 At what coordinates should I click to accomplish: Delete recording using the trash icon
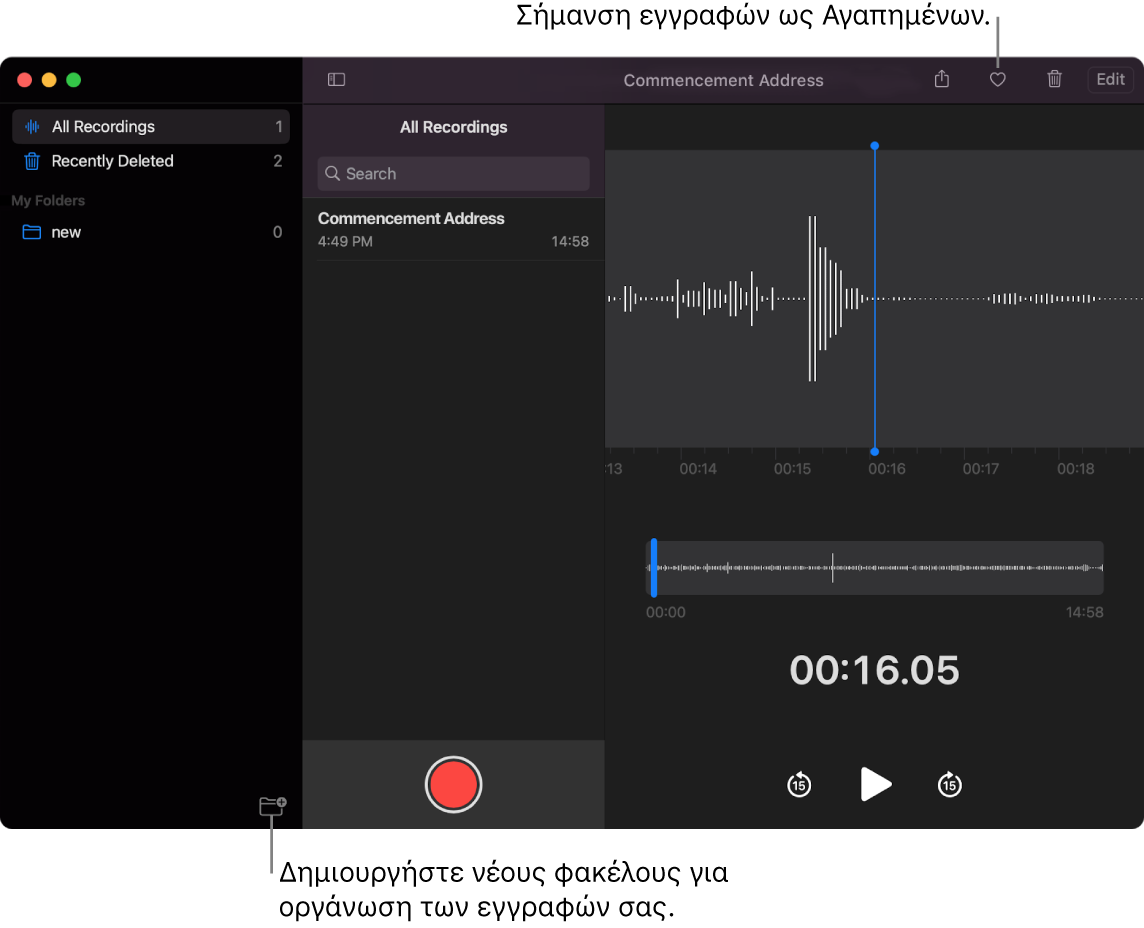point(1054,79)
